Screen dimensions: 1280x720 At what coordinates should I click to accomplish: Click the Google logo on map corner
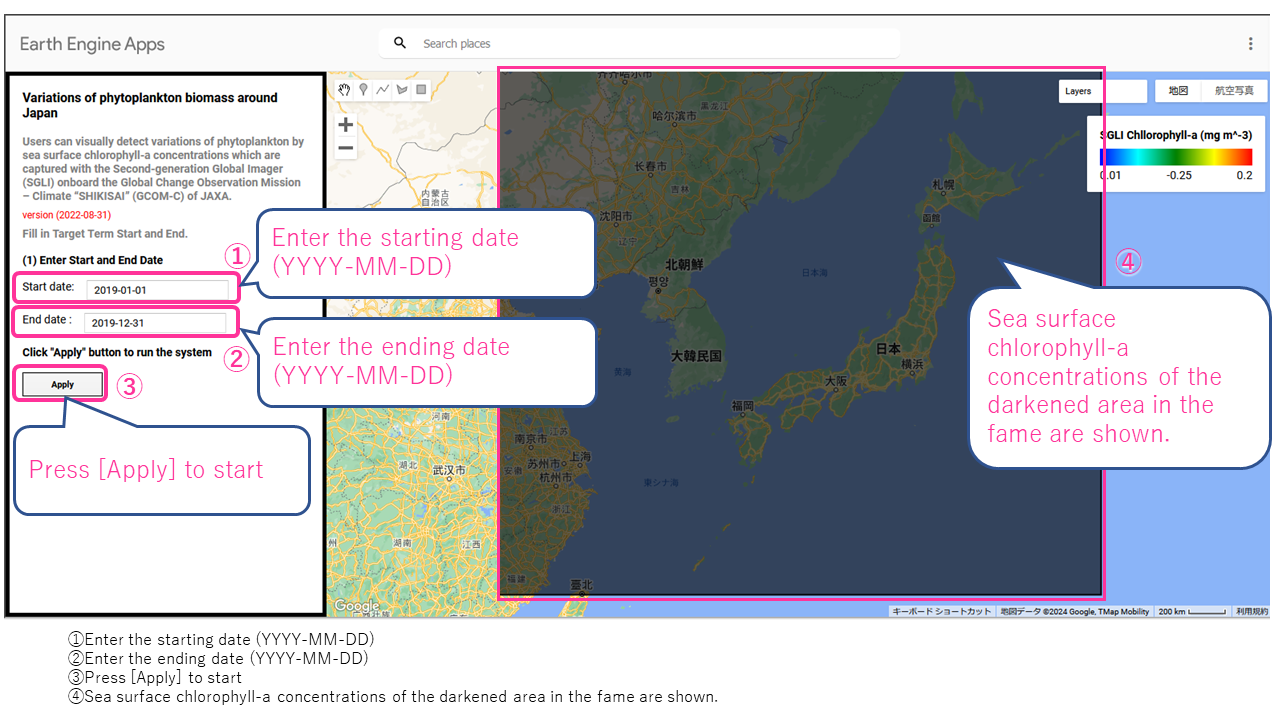click(356, 605)
